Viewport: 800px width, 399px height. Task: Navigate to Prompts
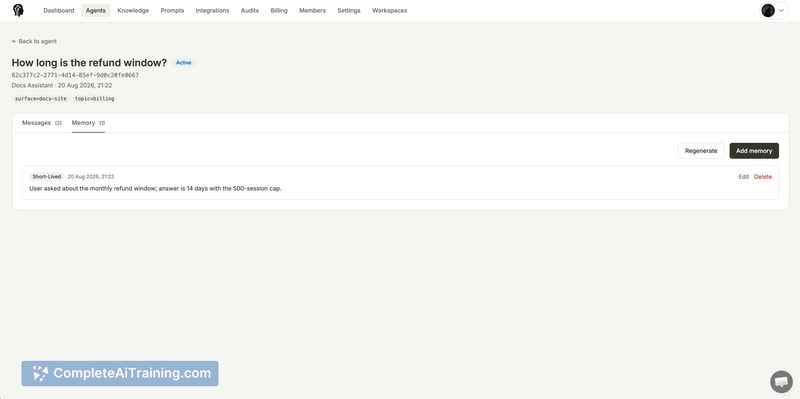coord(172,10)
